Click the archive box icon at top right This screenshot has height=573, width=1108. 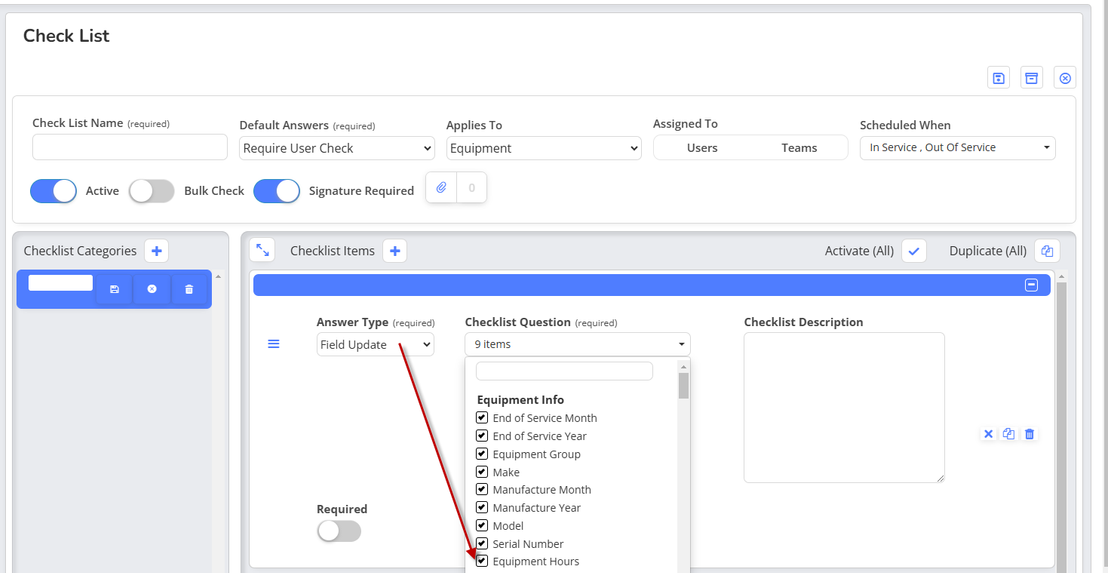(1032, 78)
